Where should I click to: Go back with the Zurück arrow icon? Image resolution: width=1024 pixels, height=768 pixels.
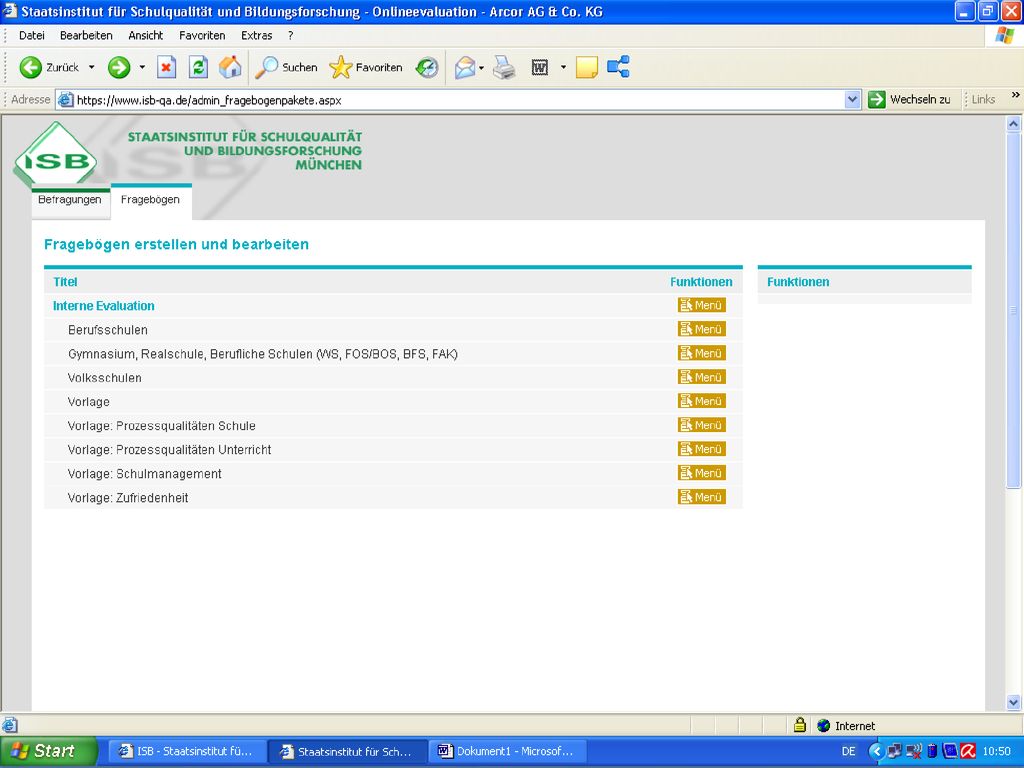30,67
